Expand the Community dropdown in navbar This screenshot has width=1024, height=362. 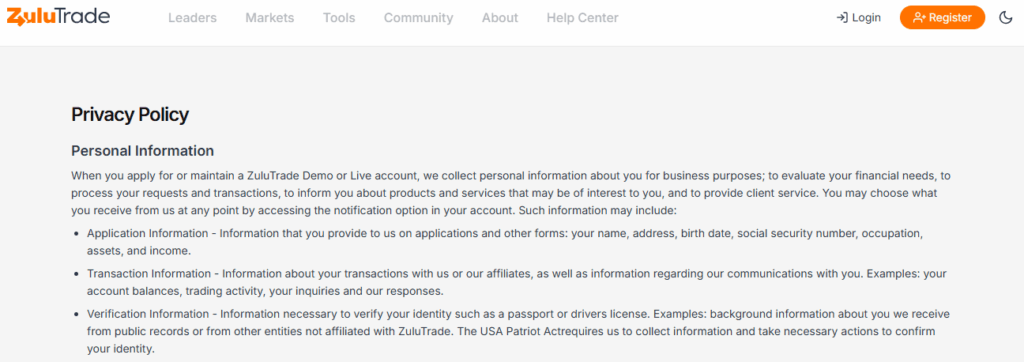click(x=419, y=18)
